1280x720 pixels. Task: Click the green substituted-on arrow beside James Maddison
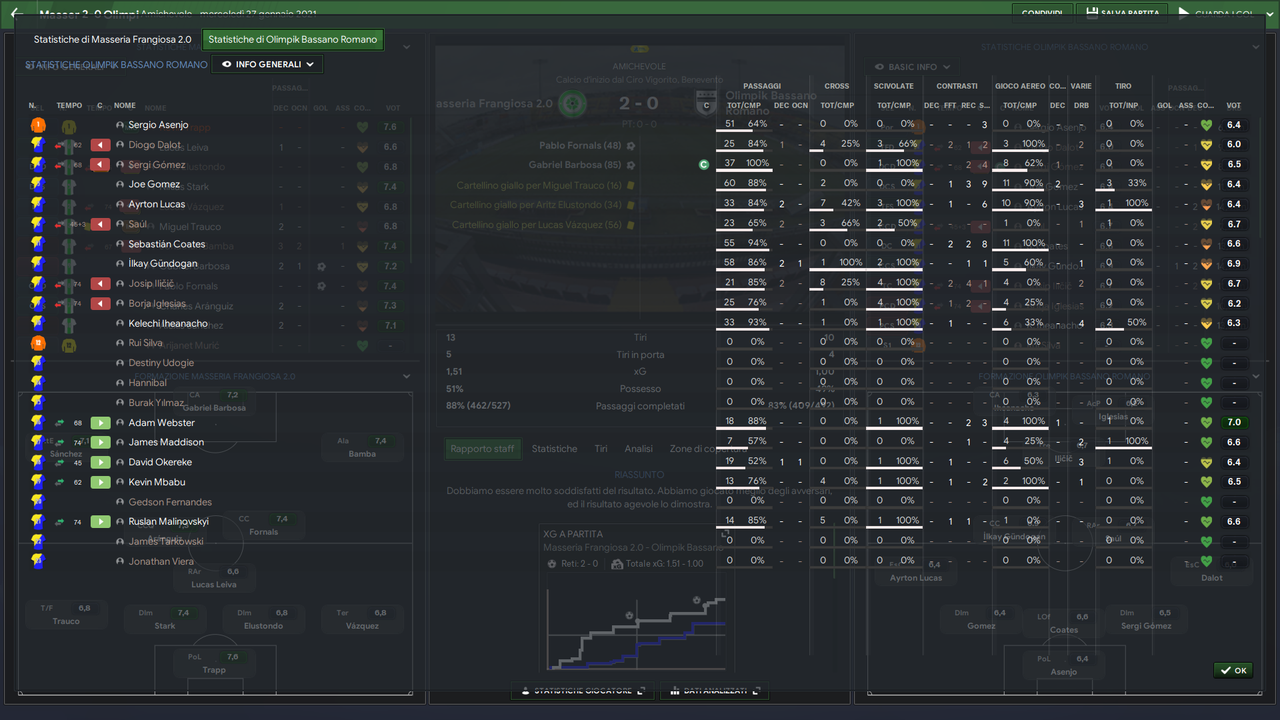[x=100, y=442]
